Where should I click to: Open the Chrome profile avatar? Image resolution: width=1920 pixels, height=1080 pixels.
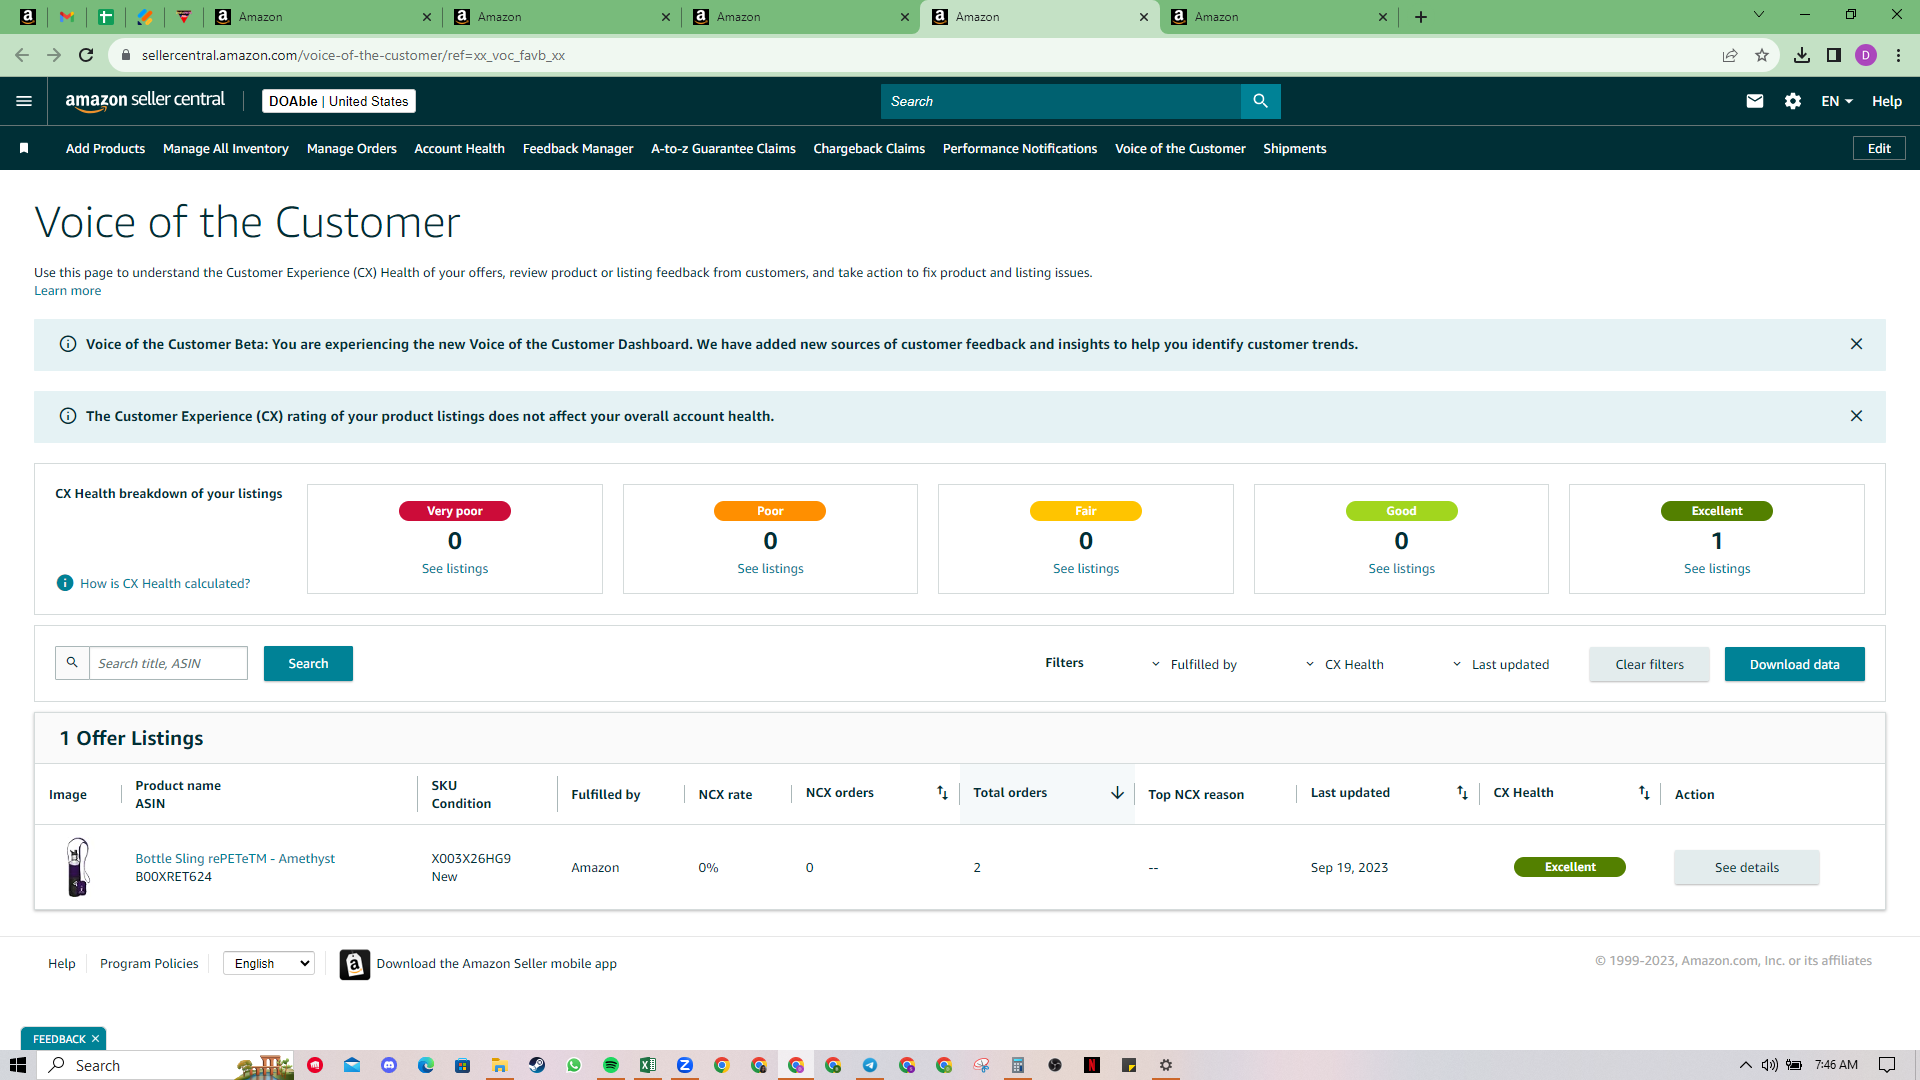click(x=1866, y=55)
